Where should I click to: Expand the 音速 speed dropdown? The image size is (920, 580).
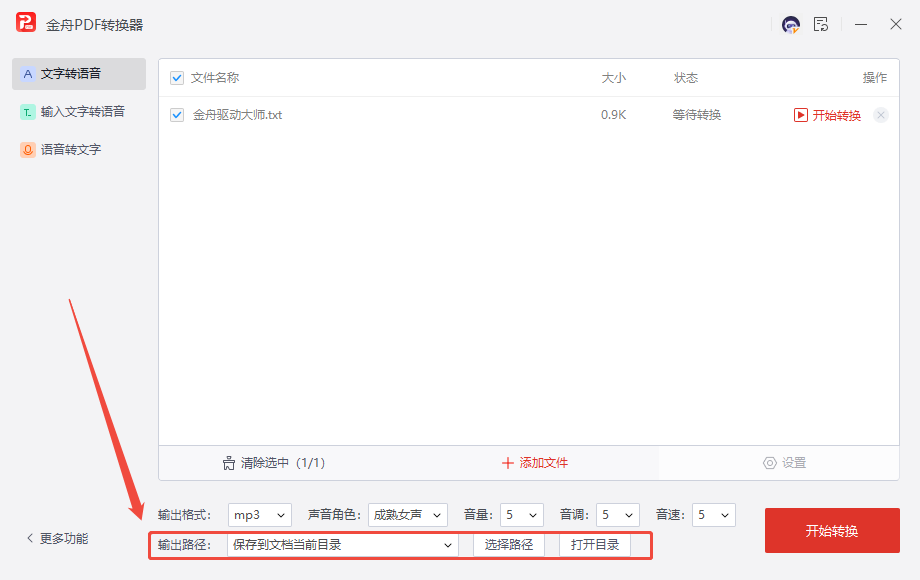click(x=713, y=515)
